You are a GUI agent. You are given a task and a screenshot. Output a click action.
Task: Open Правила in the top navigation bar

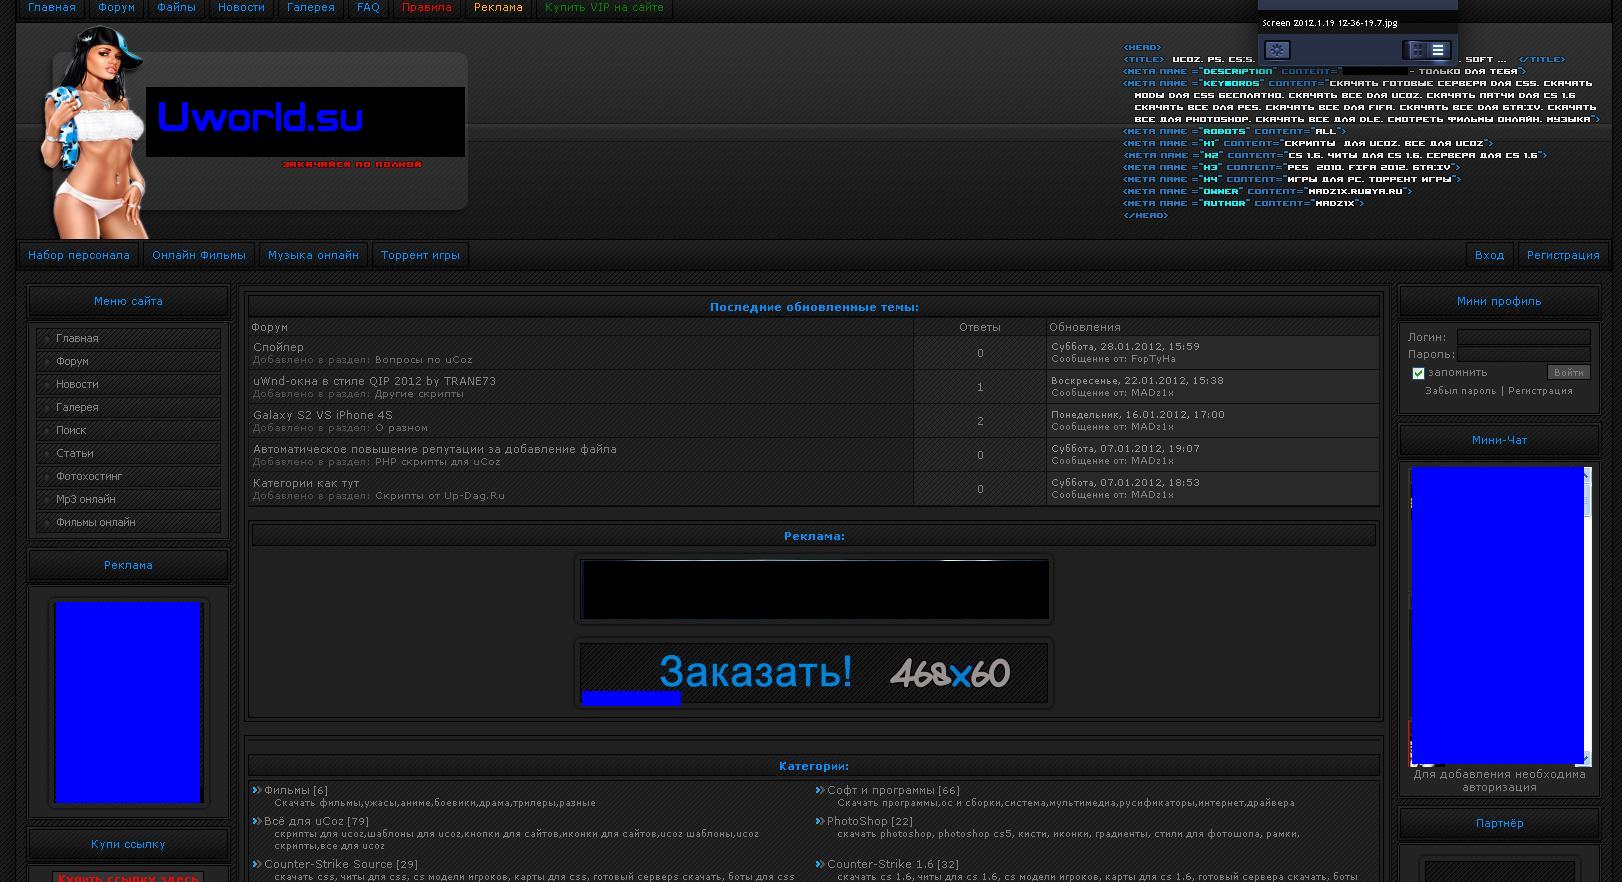pyautogui.click(x=426, y=8)
